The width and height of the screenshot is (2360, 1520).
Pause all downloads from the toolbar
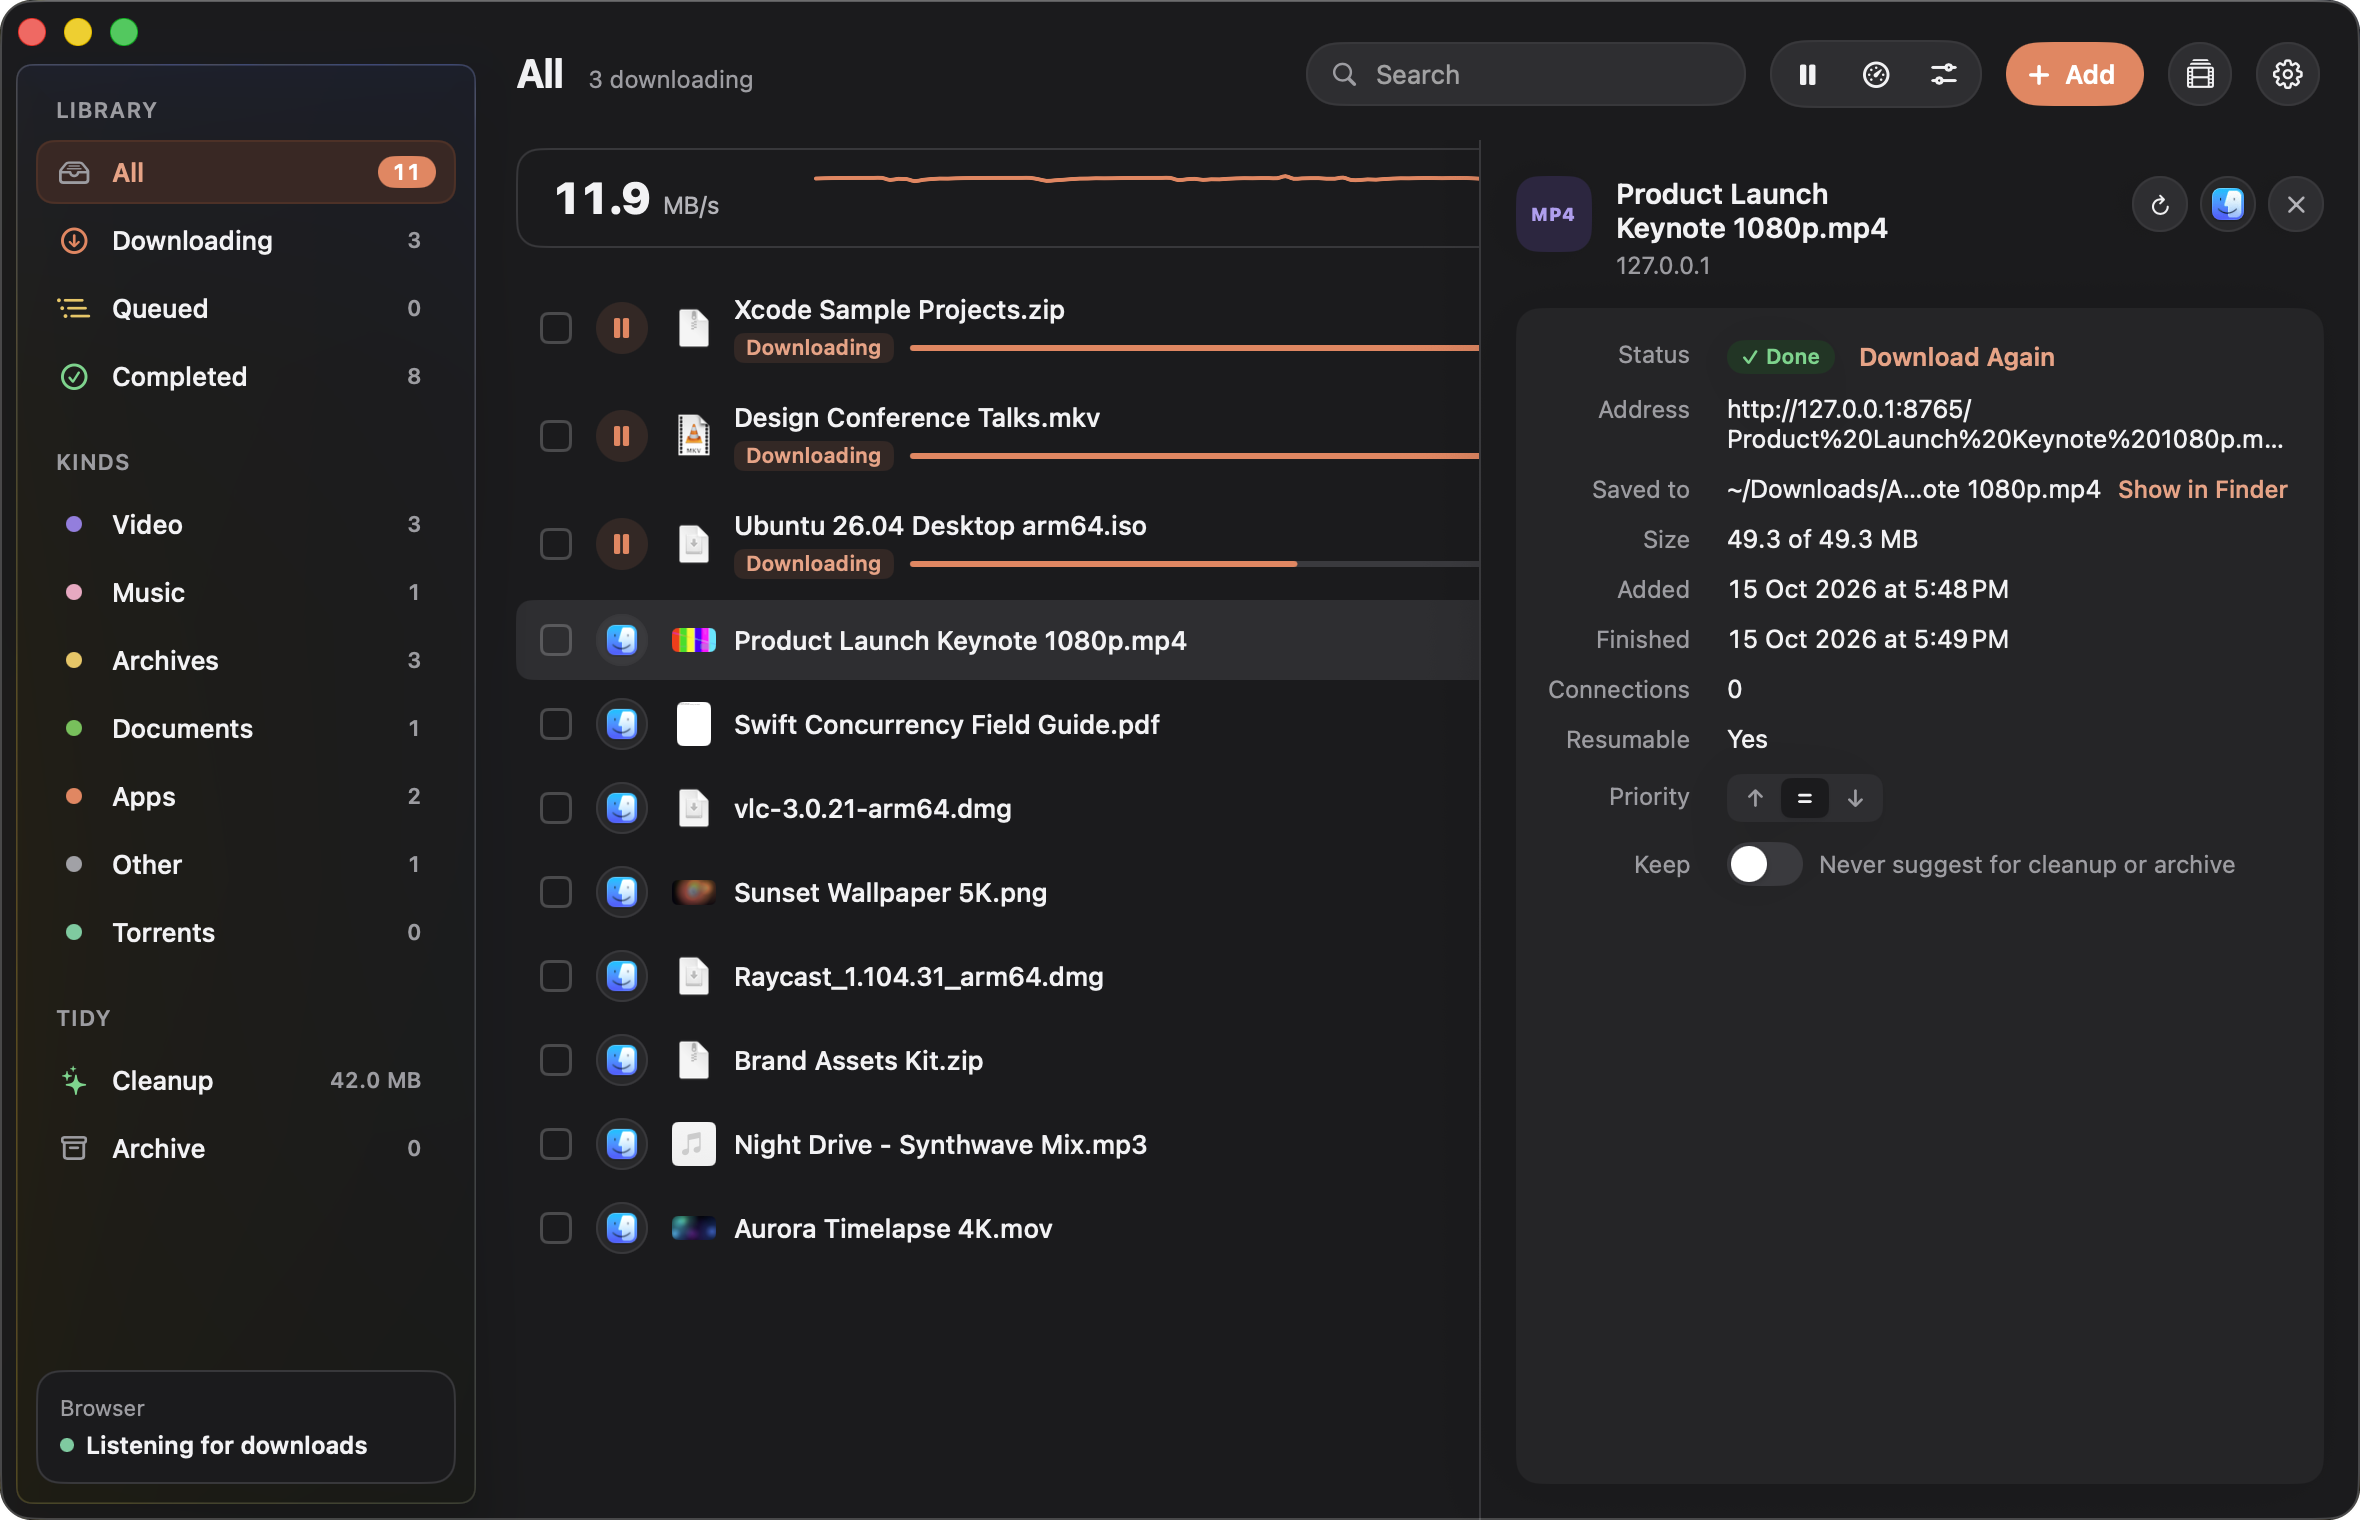(x=1807, y=75)
